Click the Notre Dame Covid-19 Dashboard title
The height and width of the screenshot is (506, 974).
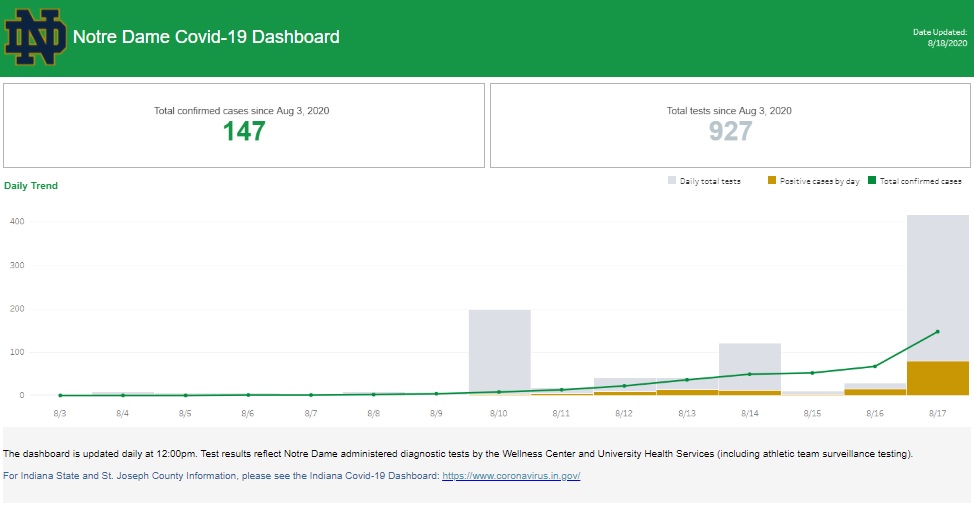(x=206, y=37)
